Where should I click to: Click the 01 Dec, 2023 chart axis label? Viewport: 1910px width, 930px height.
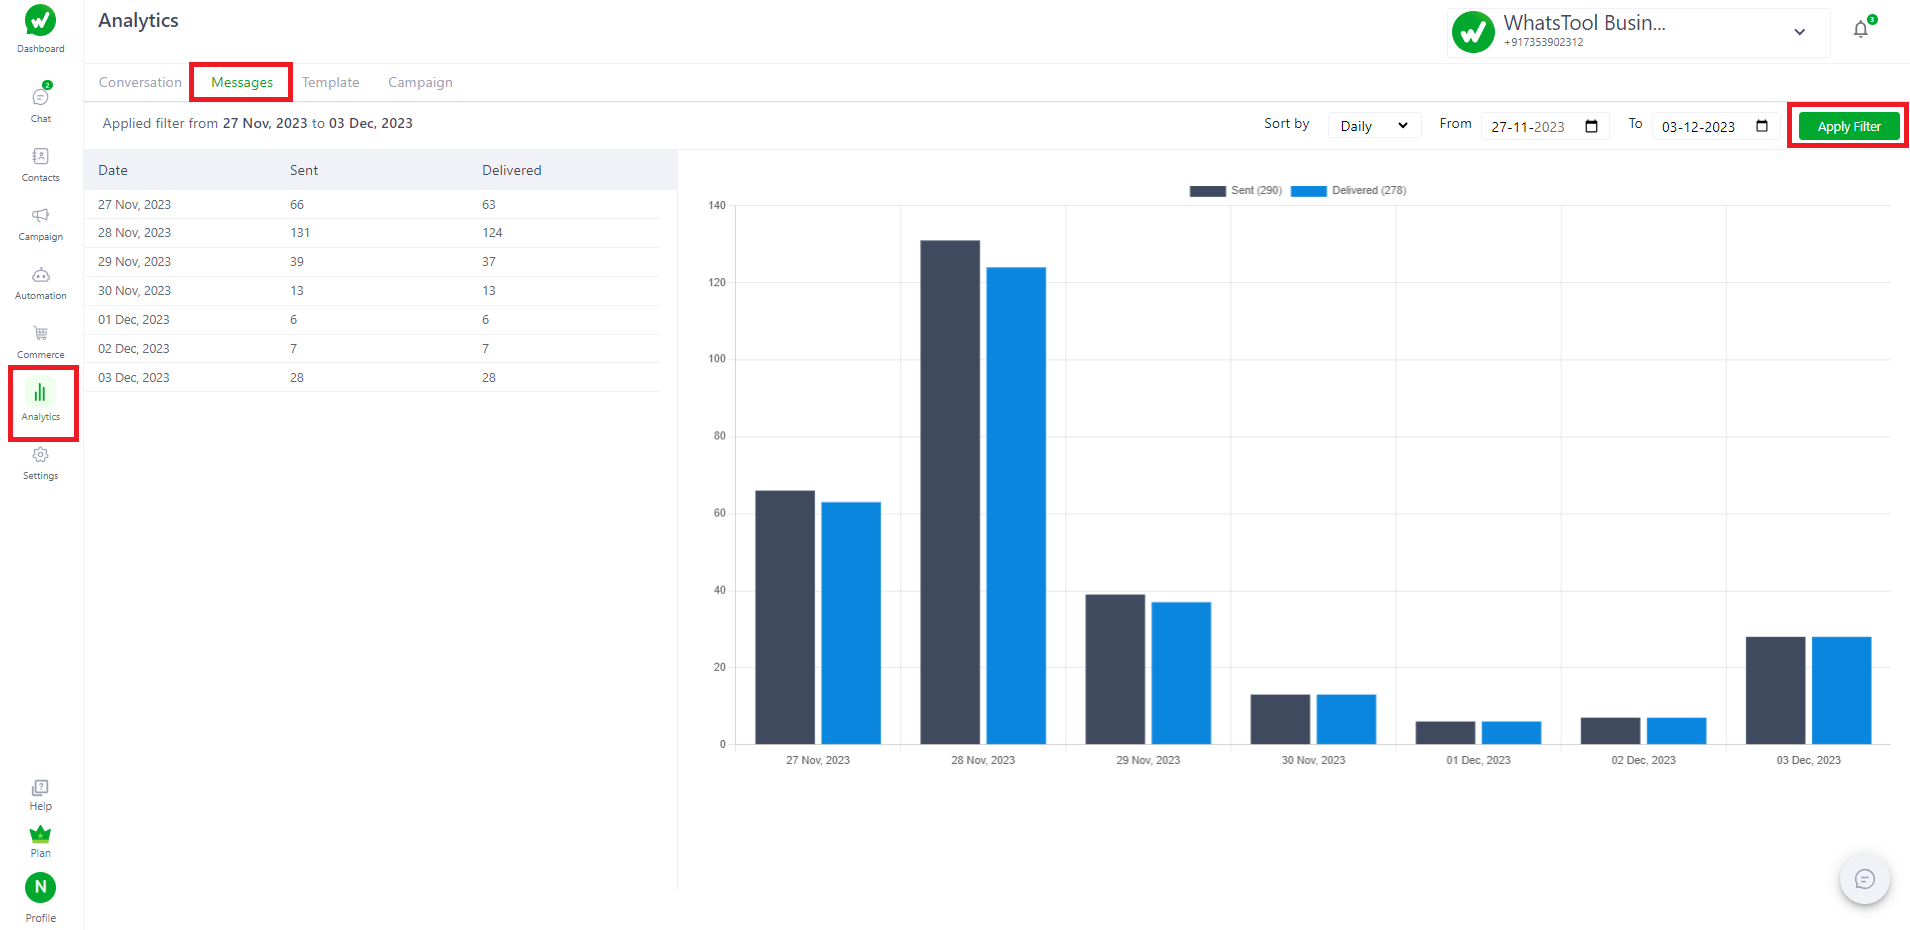click(x=1478, y=760)
